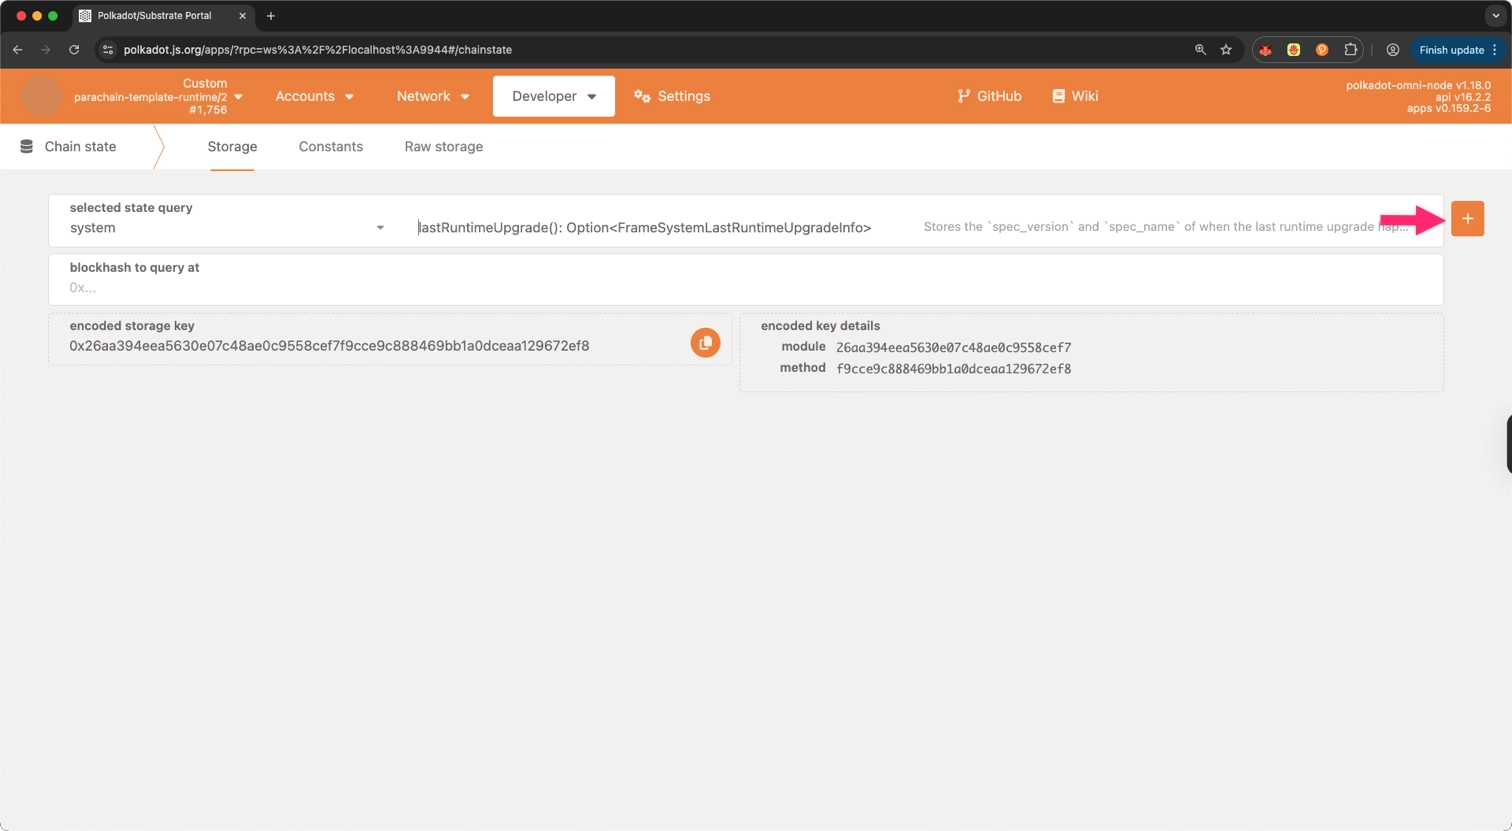The width and height of the screenshot is (1512, 831).
Task: Click the chain logo avatar
Action: click(41, 96)
